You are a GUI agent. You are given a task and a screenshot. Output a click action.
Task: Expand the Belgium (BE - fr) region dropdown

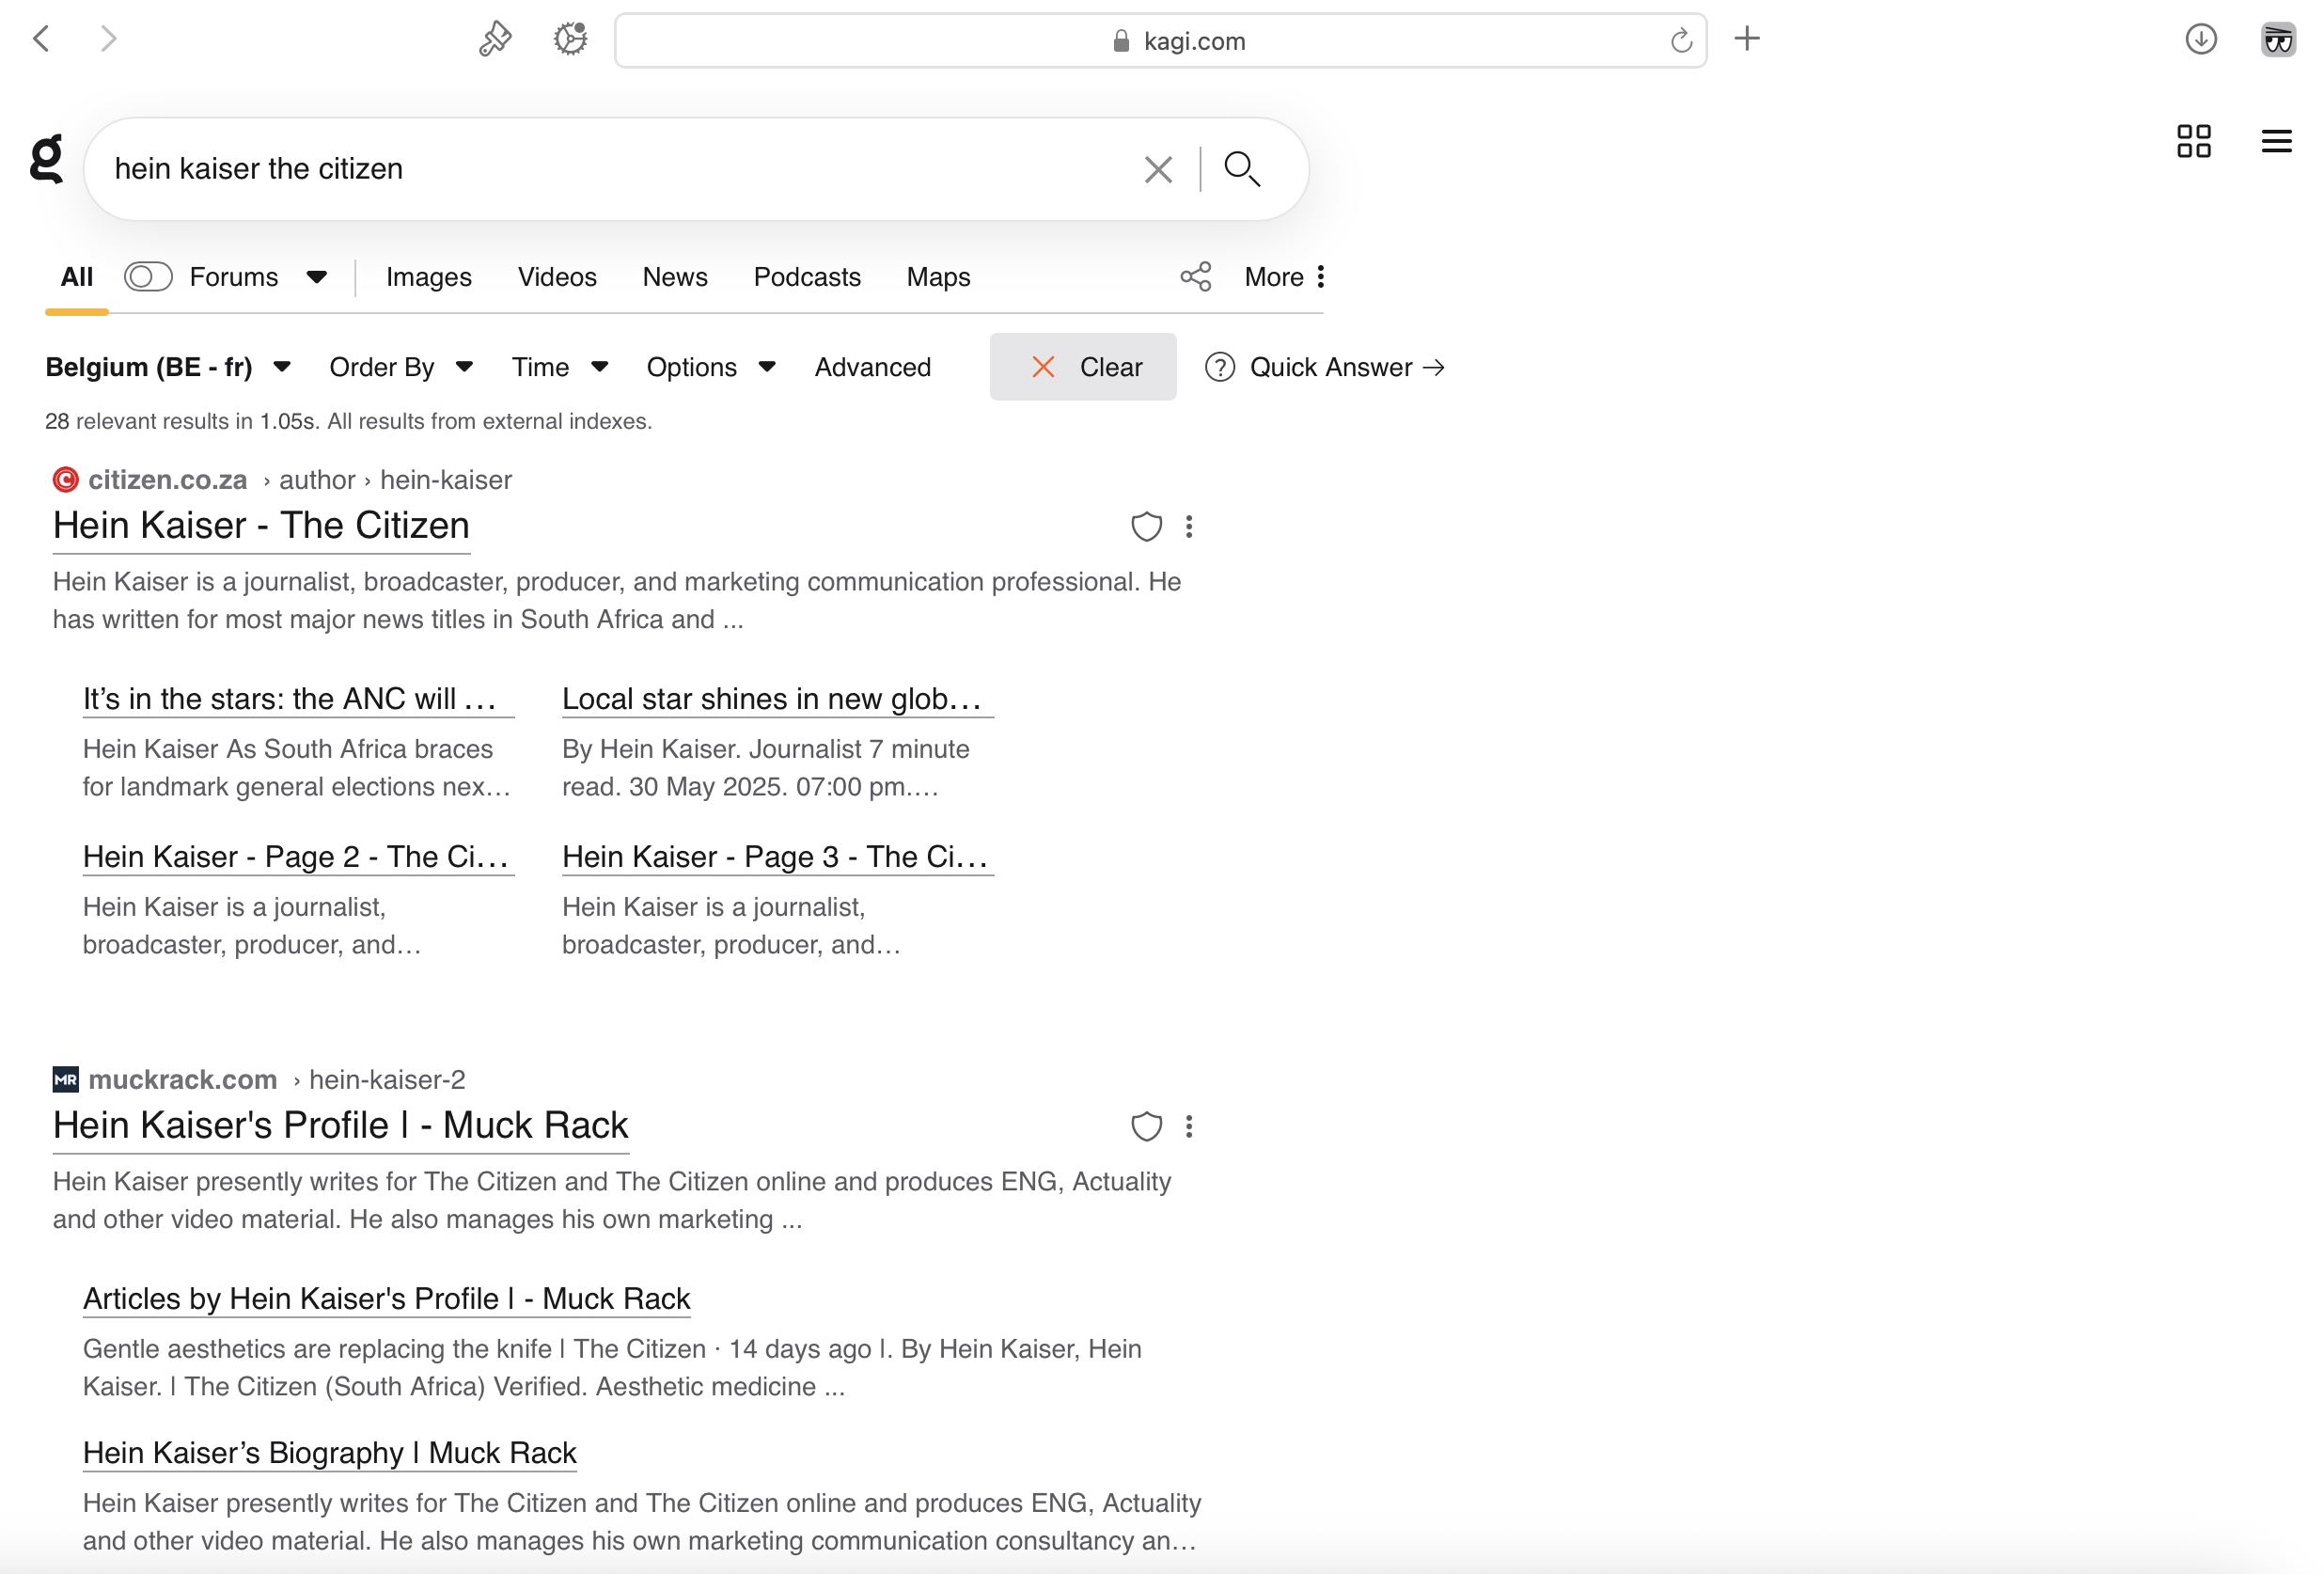[168, 367]
